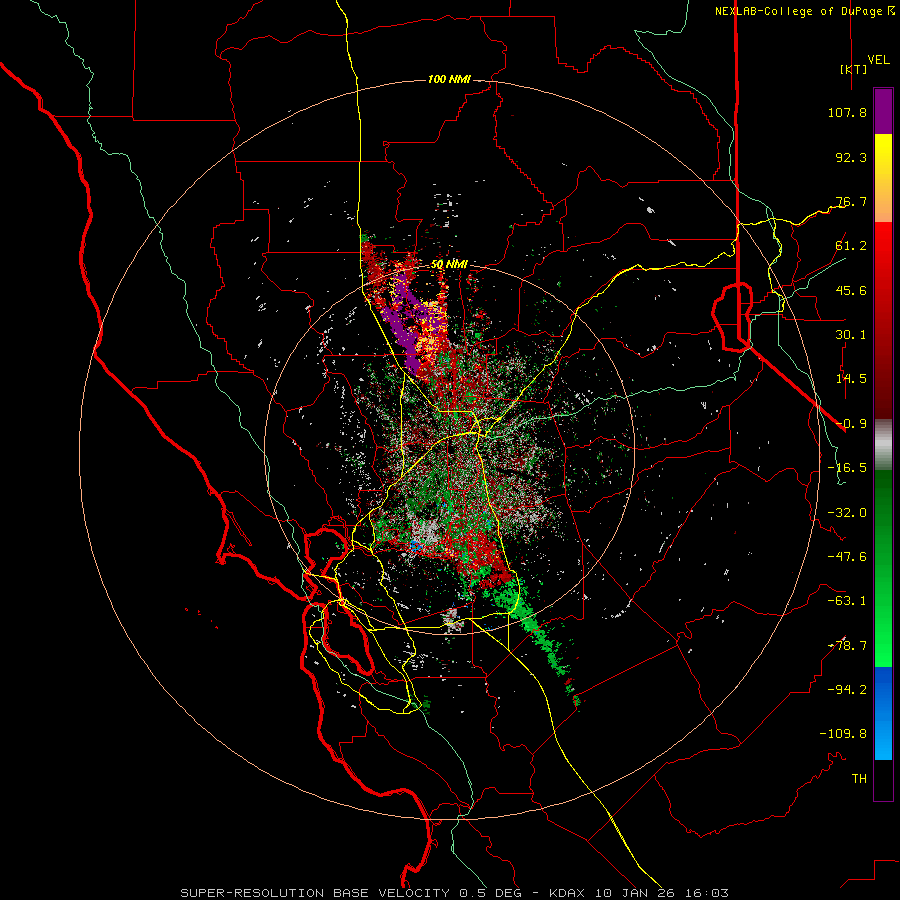This screenshot has height=900, width=900.
Task: Click the purple segment of color bar
Action: coord(883,111)
